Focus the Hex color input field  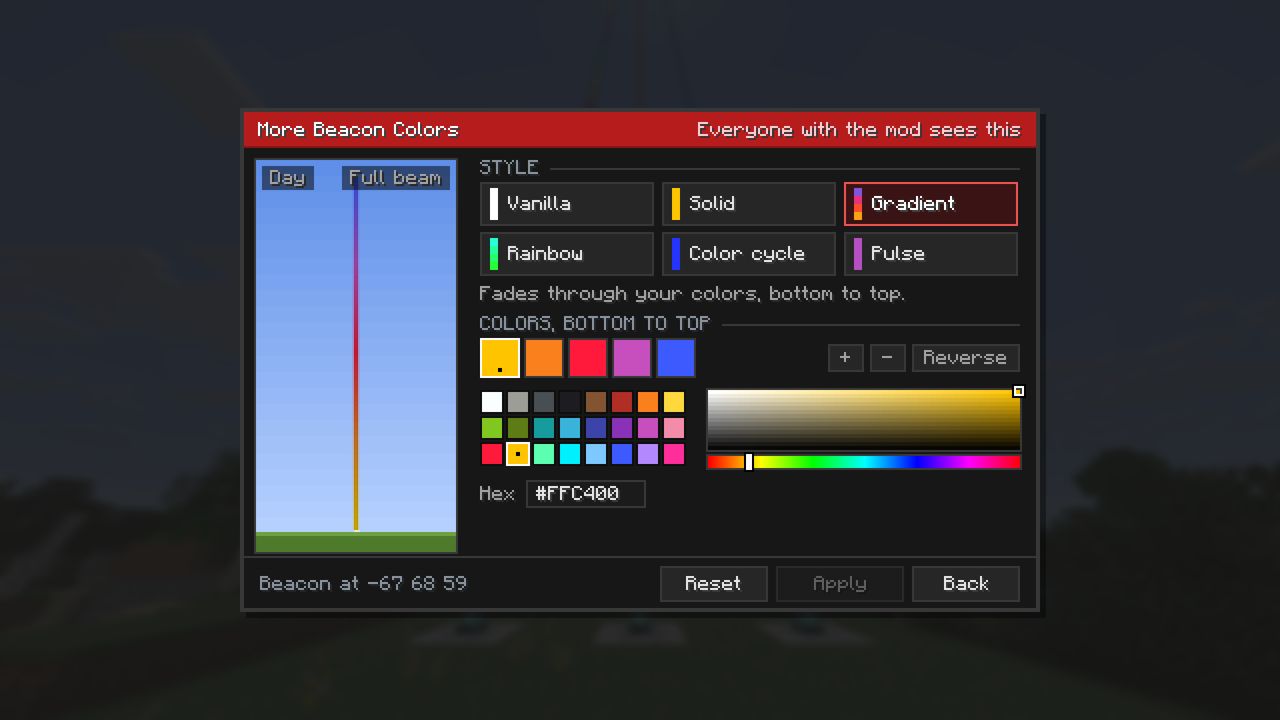[x=586, y=494]
